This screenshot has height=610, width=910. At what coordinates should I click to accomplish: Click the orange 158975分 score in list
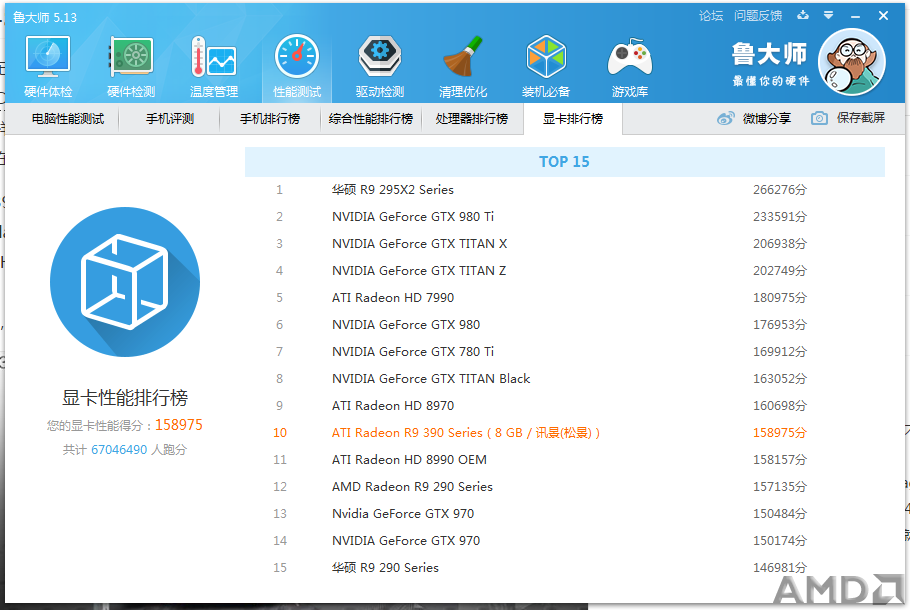tap(780, 432)
